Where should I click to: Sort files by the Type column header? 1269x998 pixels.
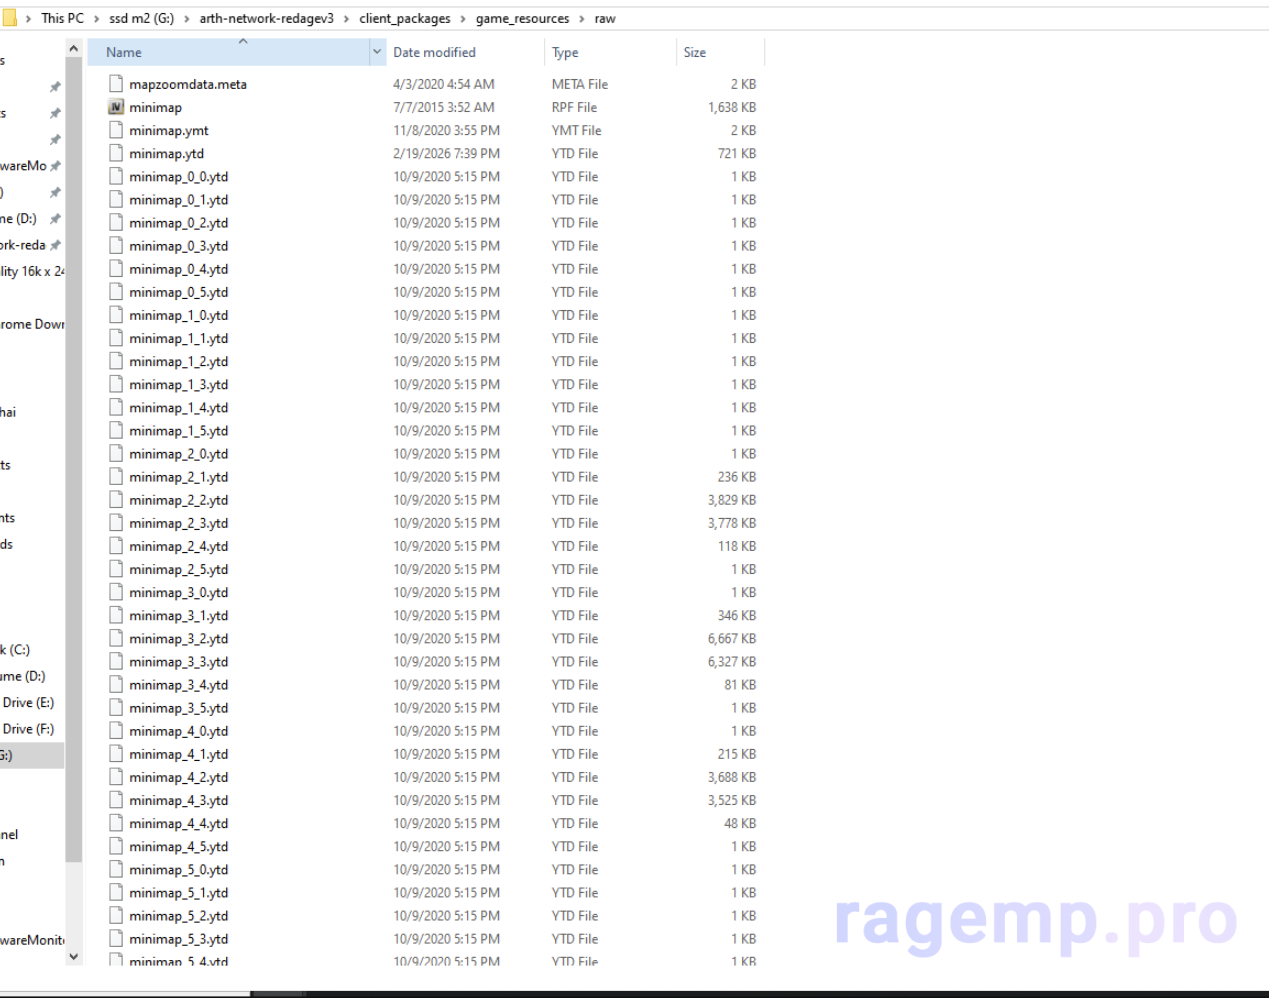[x=565, y=52]
